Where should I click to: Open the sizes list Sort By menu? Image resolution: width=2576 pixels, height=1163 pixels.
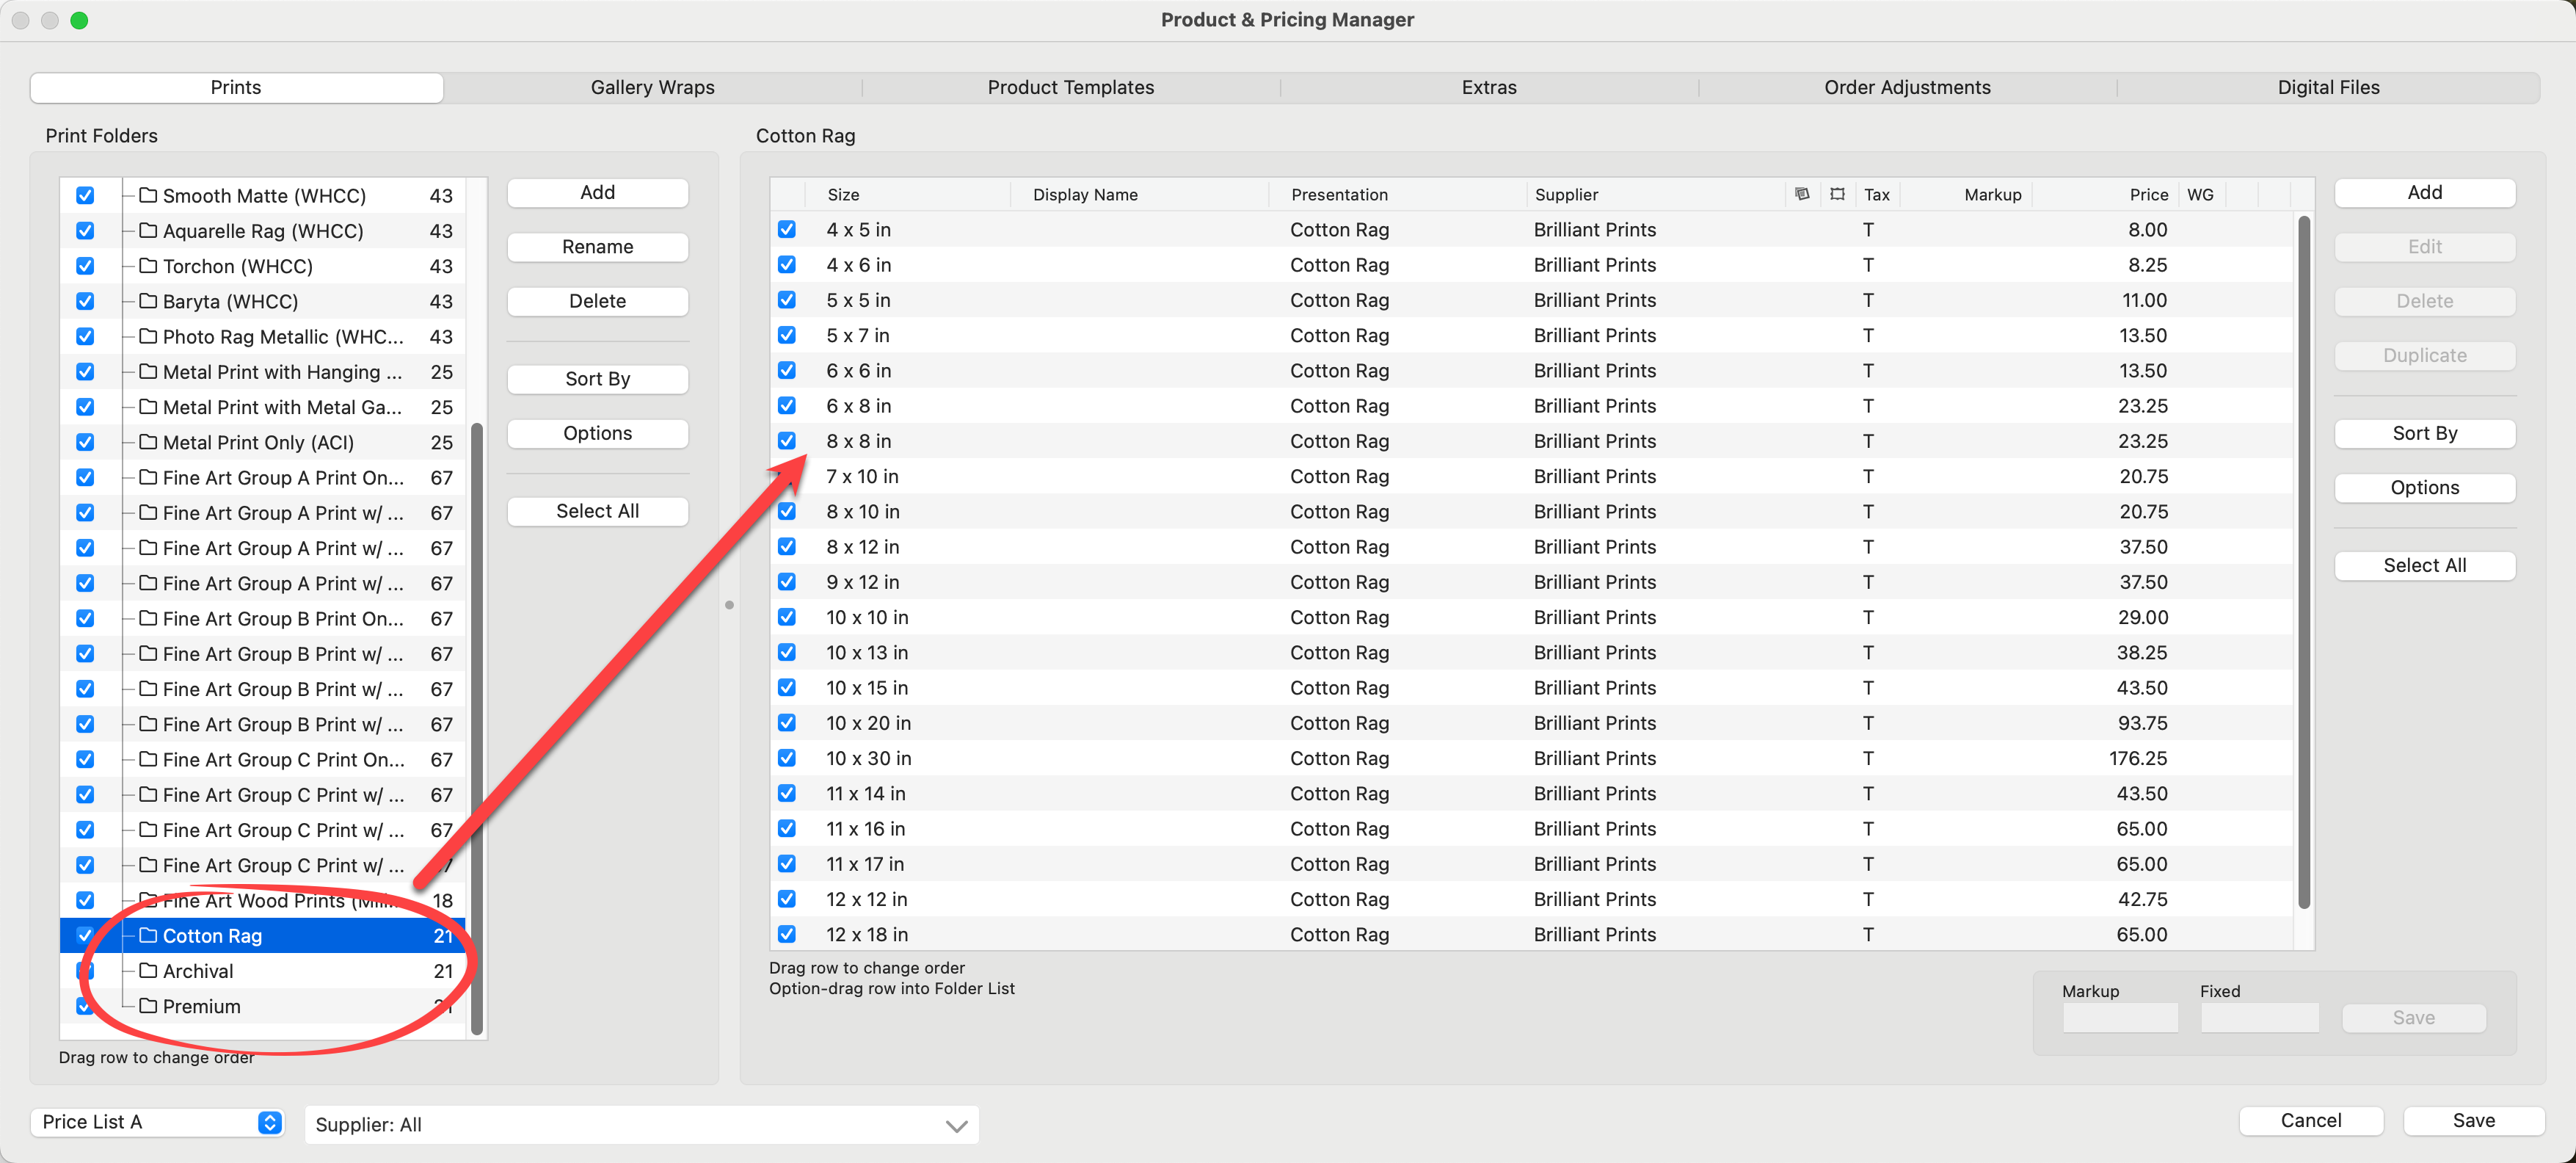[x=2423, y=433]
